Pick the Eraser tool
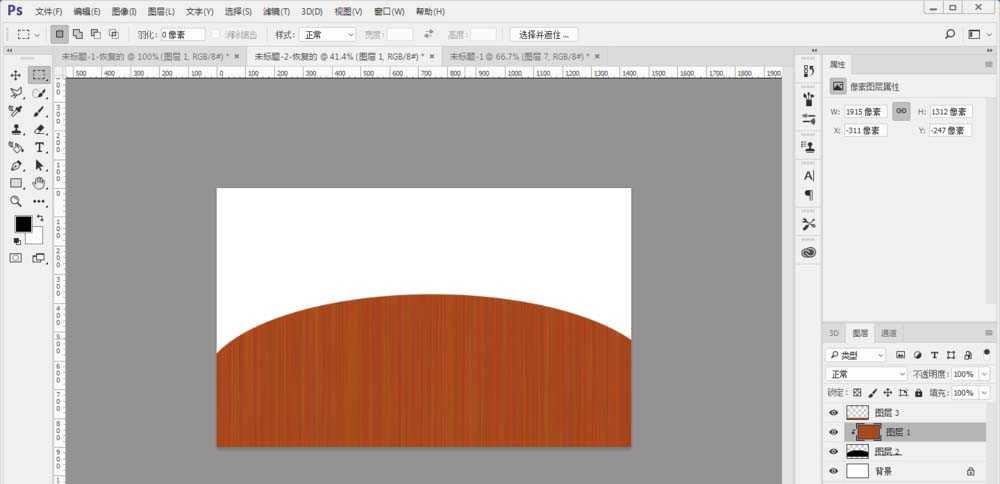Image resolution: width=1000 pixels, height=484 pixels. click(40, 129)
